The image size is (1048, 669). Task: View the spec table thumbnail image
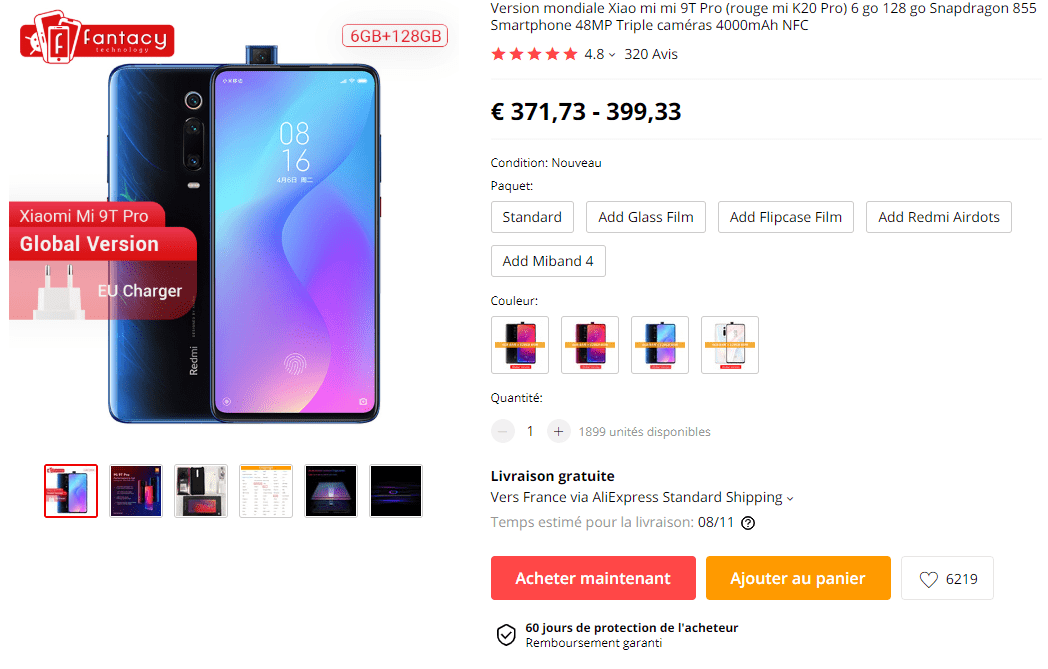tap(266, 491)
